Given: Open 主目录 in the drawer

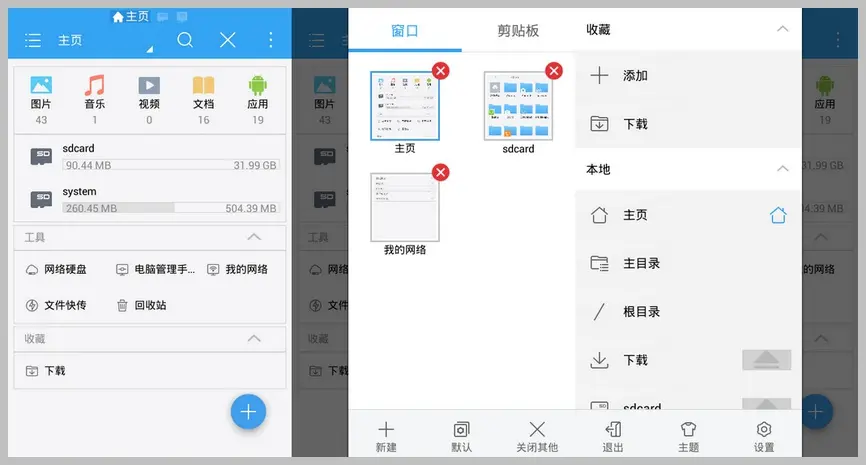Looking at the screenshot, I should tap(688, 263).
